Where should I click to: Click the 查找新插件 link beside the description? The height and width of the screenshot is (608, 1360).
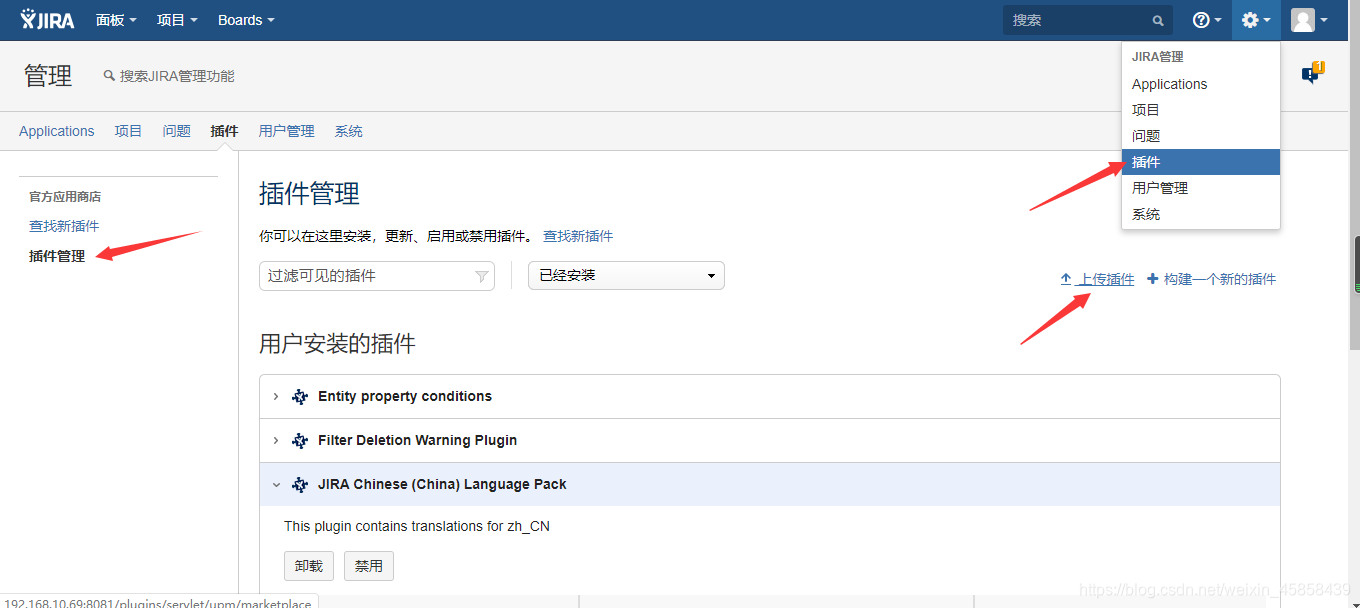point(578,236)
